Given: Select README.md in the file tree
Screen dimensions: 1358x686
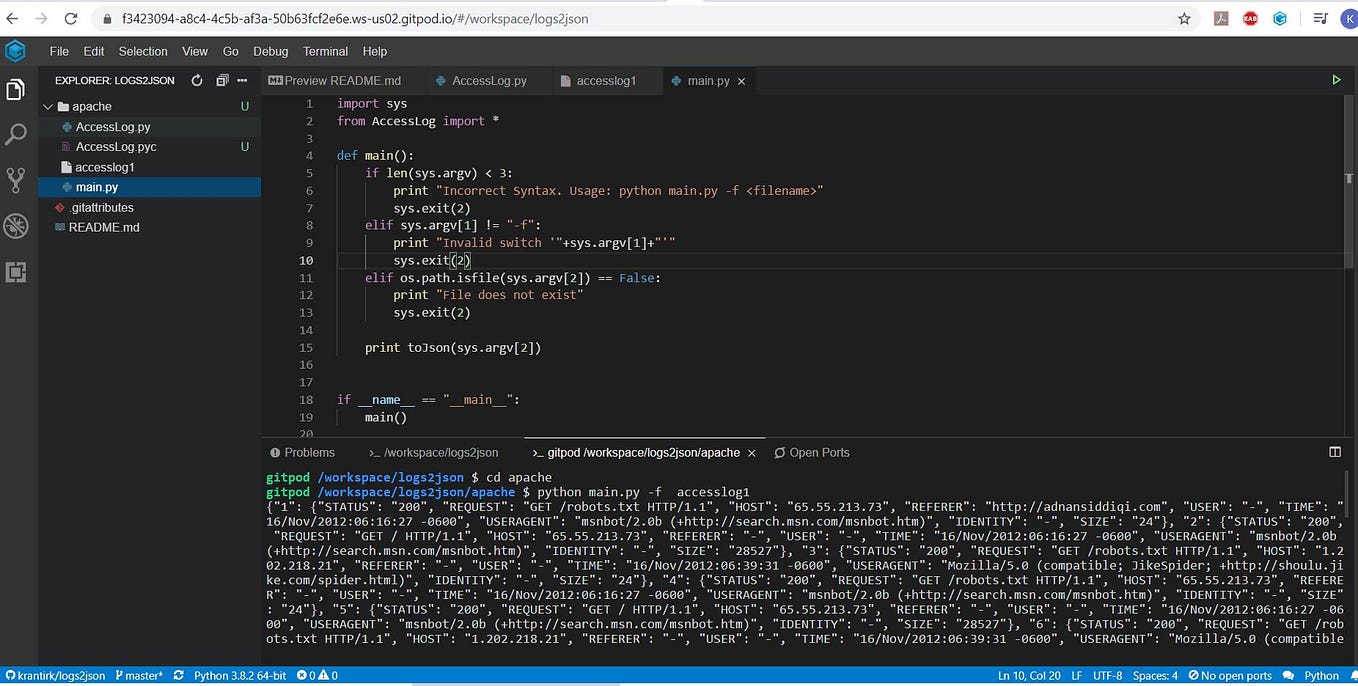Looking at the screenshot, I should 104,227.
